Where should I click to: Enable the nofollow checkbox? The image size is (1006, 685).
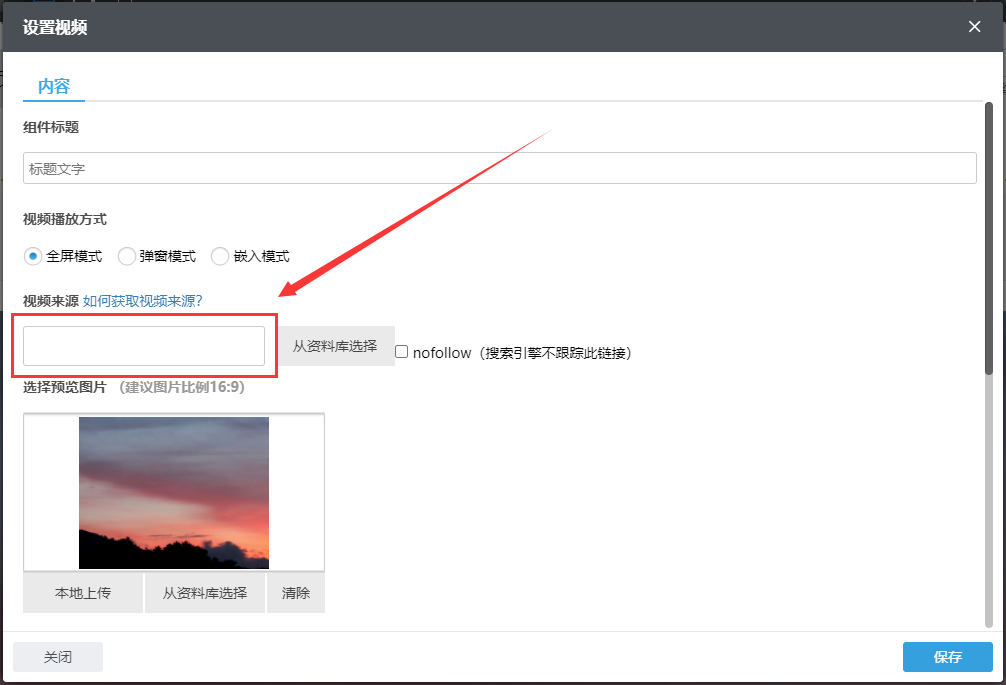click(401, 352)
